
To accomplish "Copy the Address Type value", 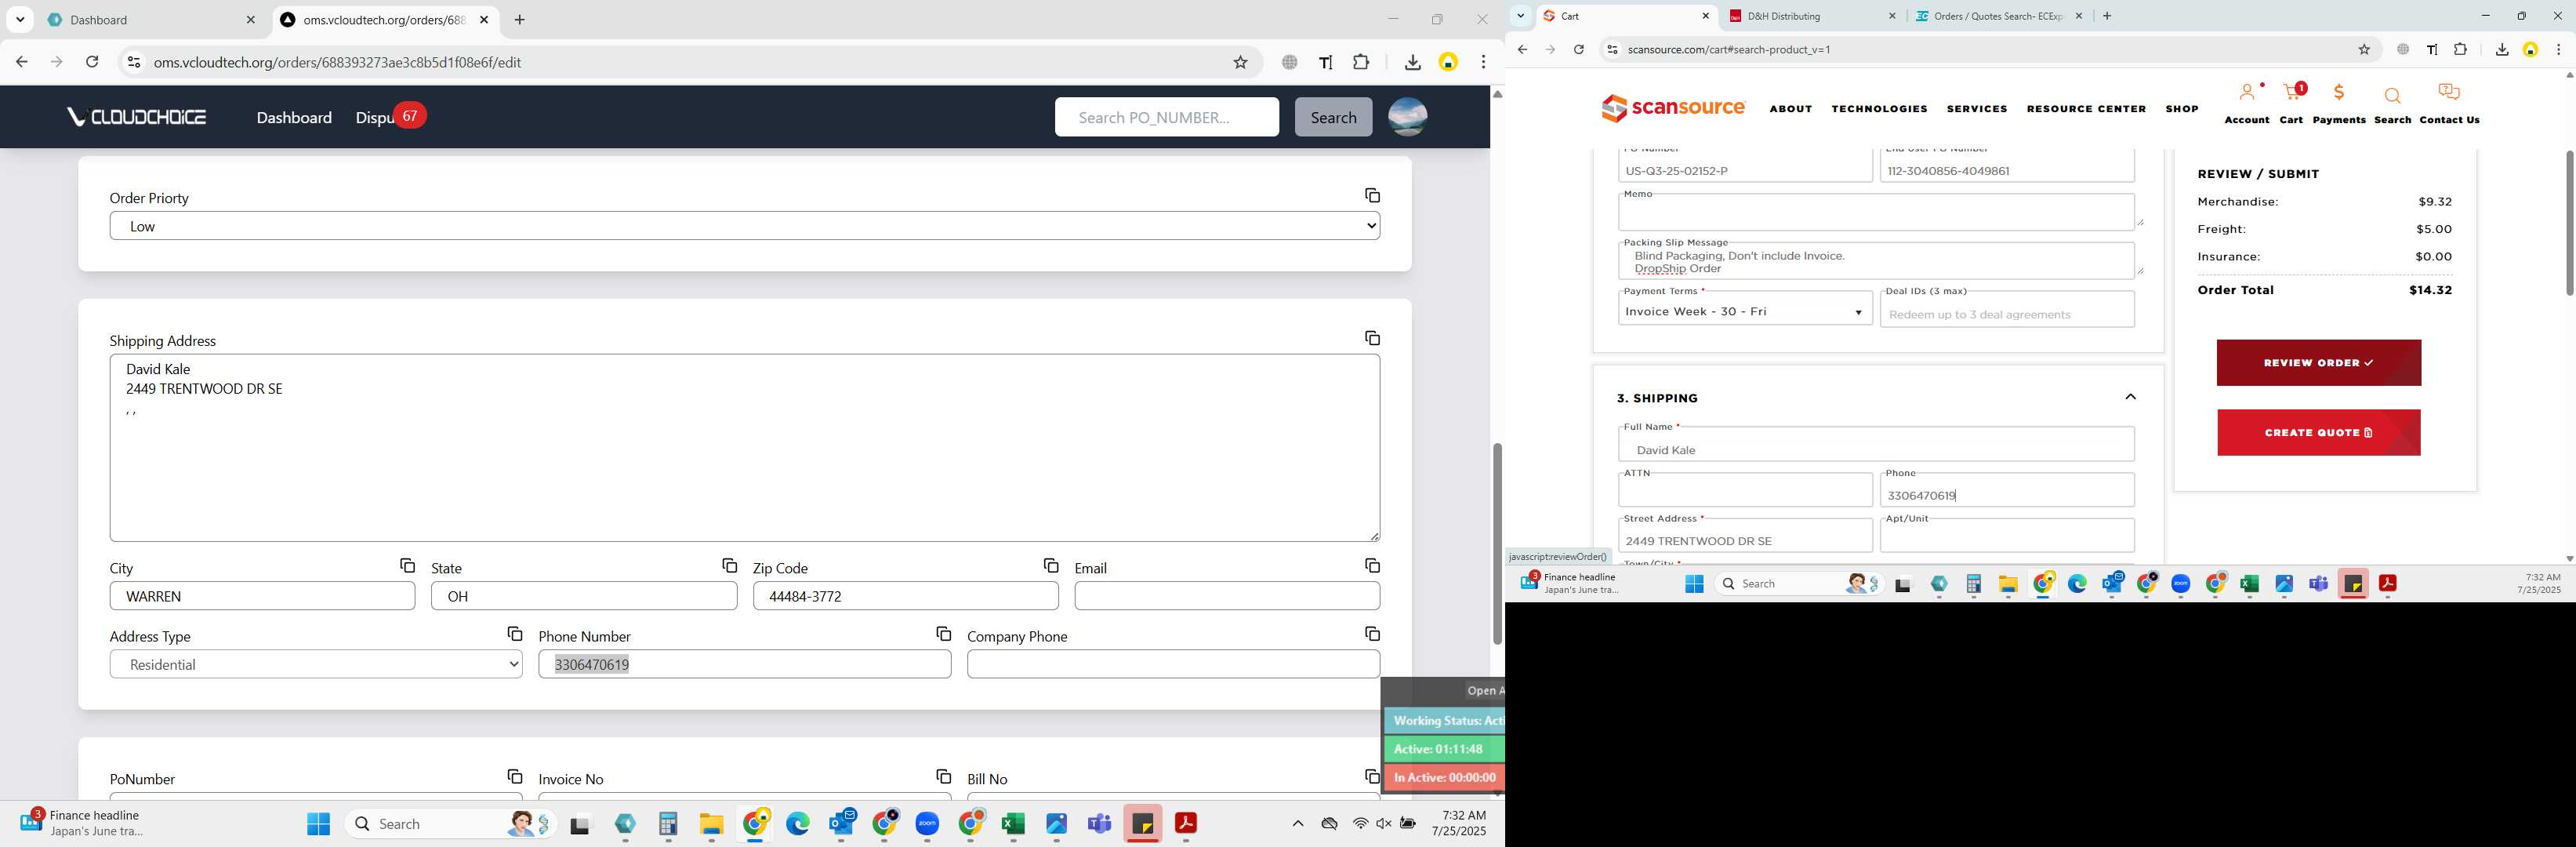I will 514,634.
